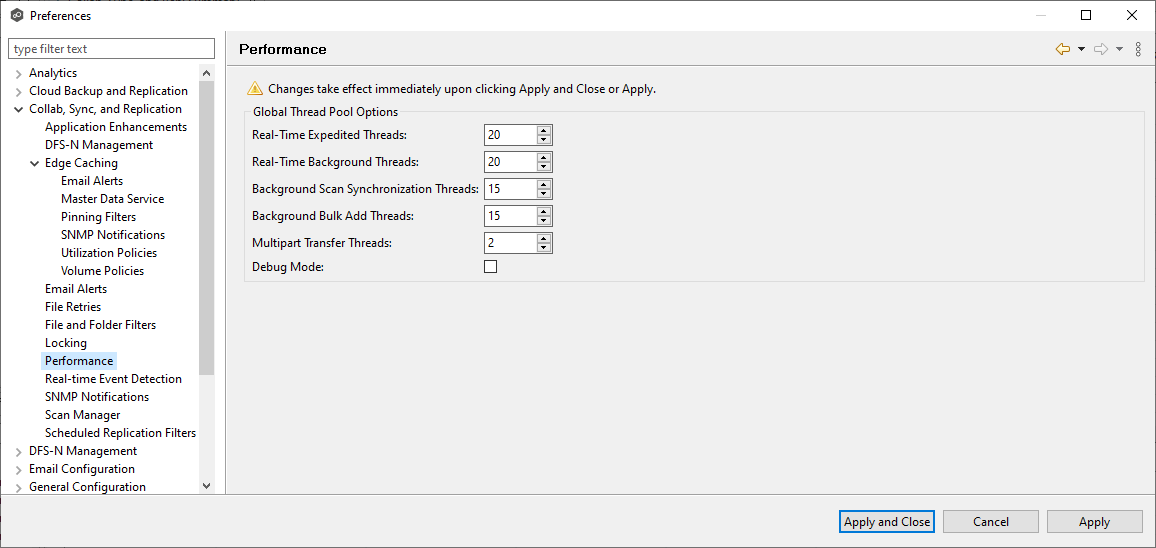Collapse the Edge Caching tree node
Image resolution: width=1156 pixels, height=548 pixels.
point(35,163)
